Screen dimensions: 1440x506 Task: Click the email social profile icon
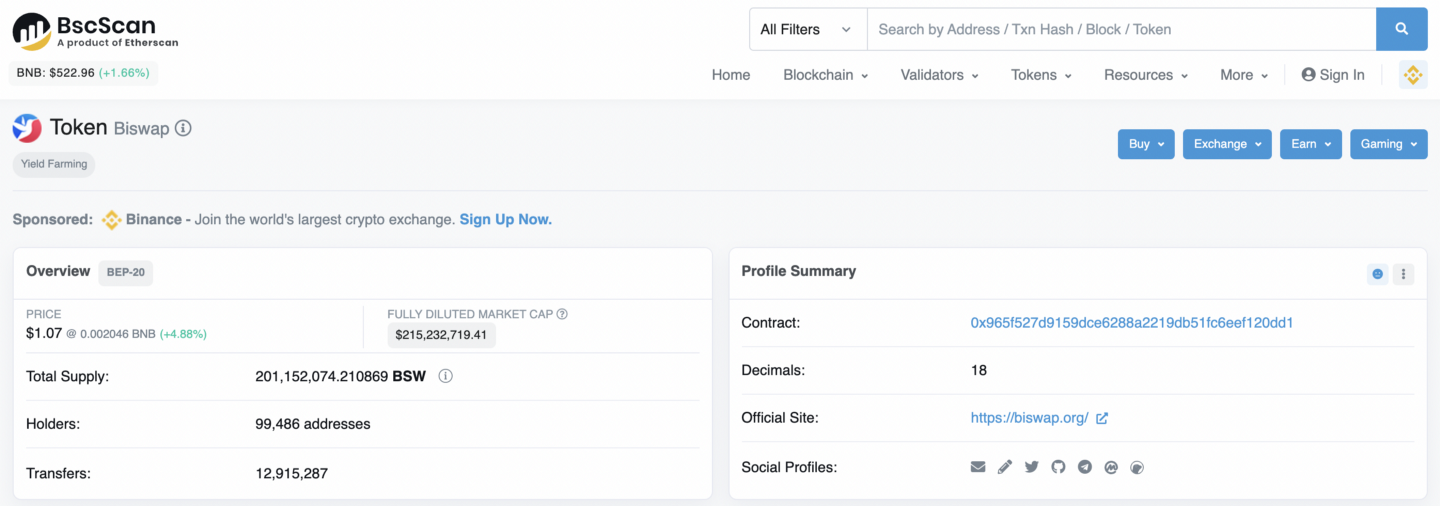(978, 467)
